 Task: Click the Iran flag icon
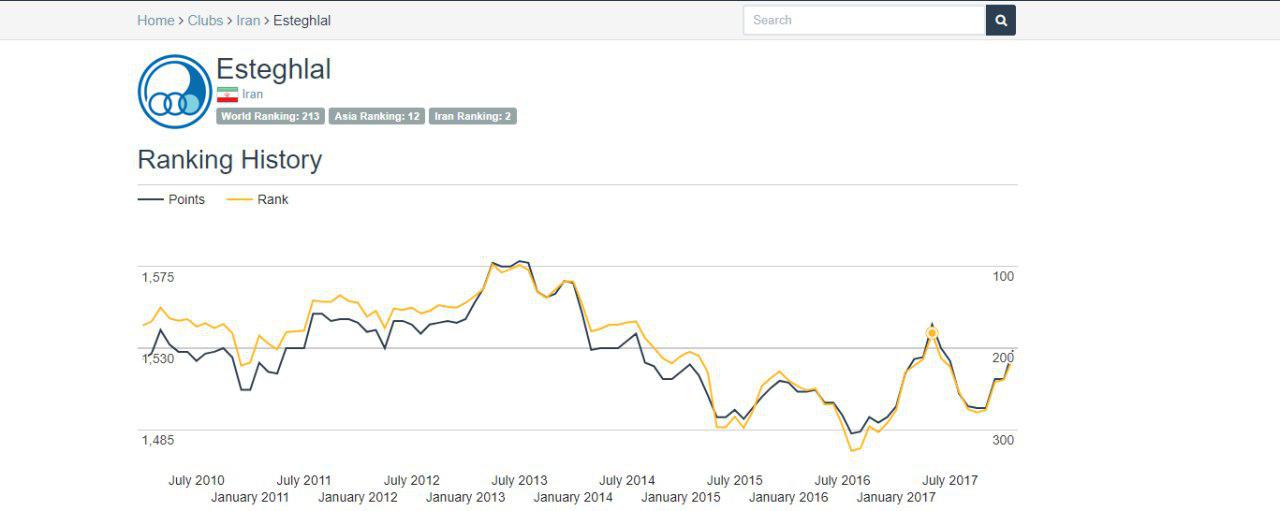[227, 94]
